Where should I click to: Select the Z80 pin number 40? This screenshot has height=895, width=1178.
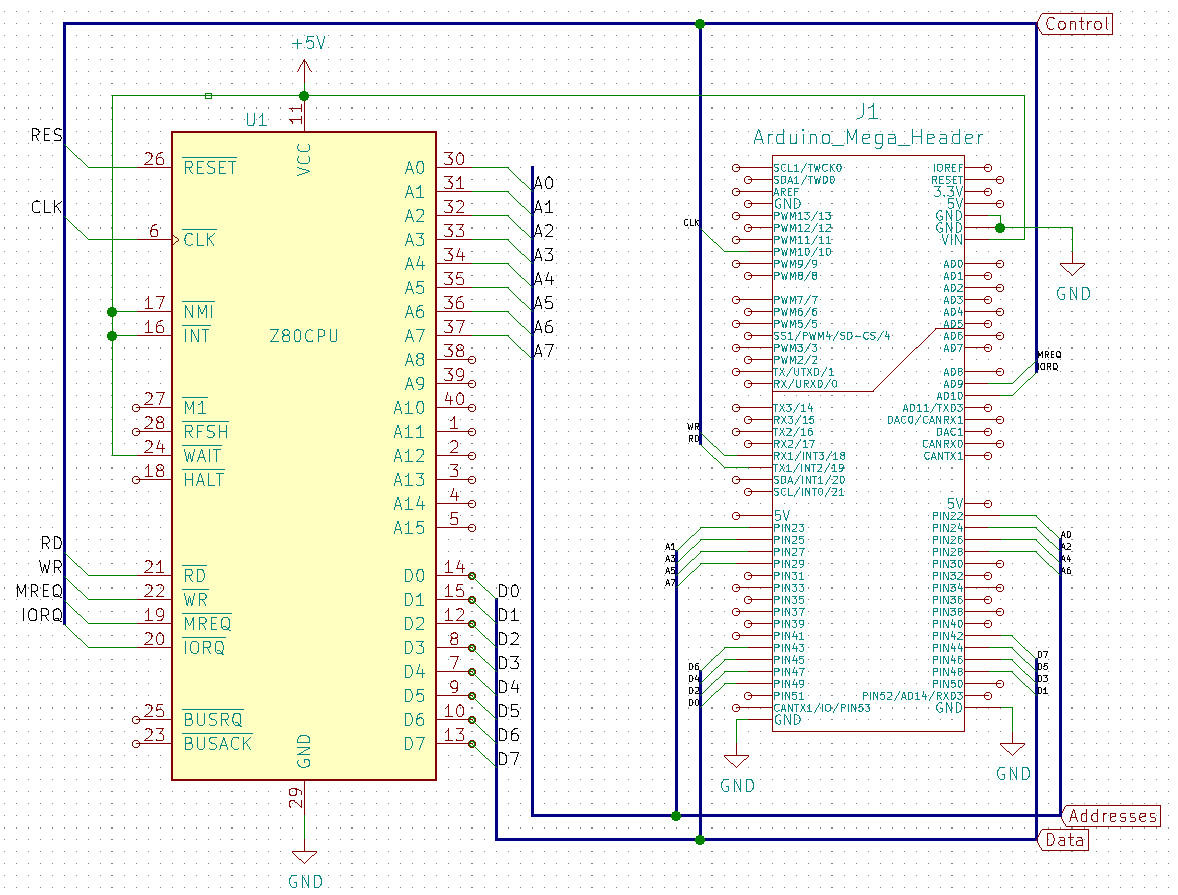pyautogui.click(x=454, y=398)
